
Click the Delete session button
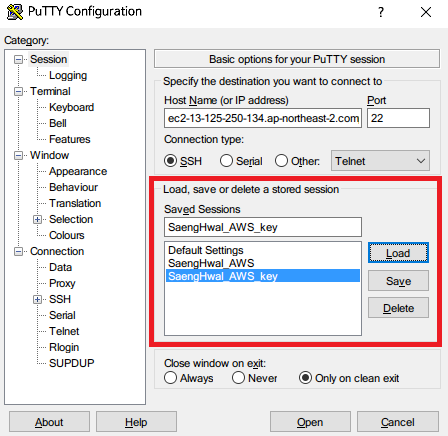point(398,308)
